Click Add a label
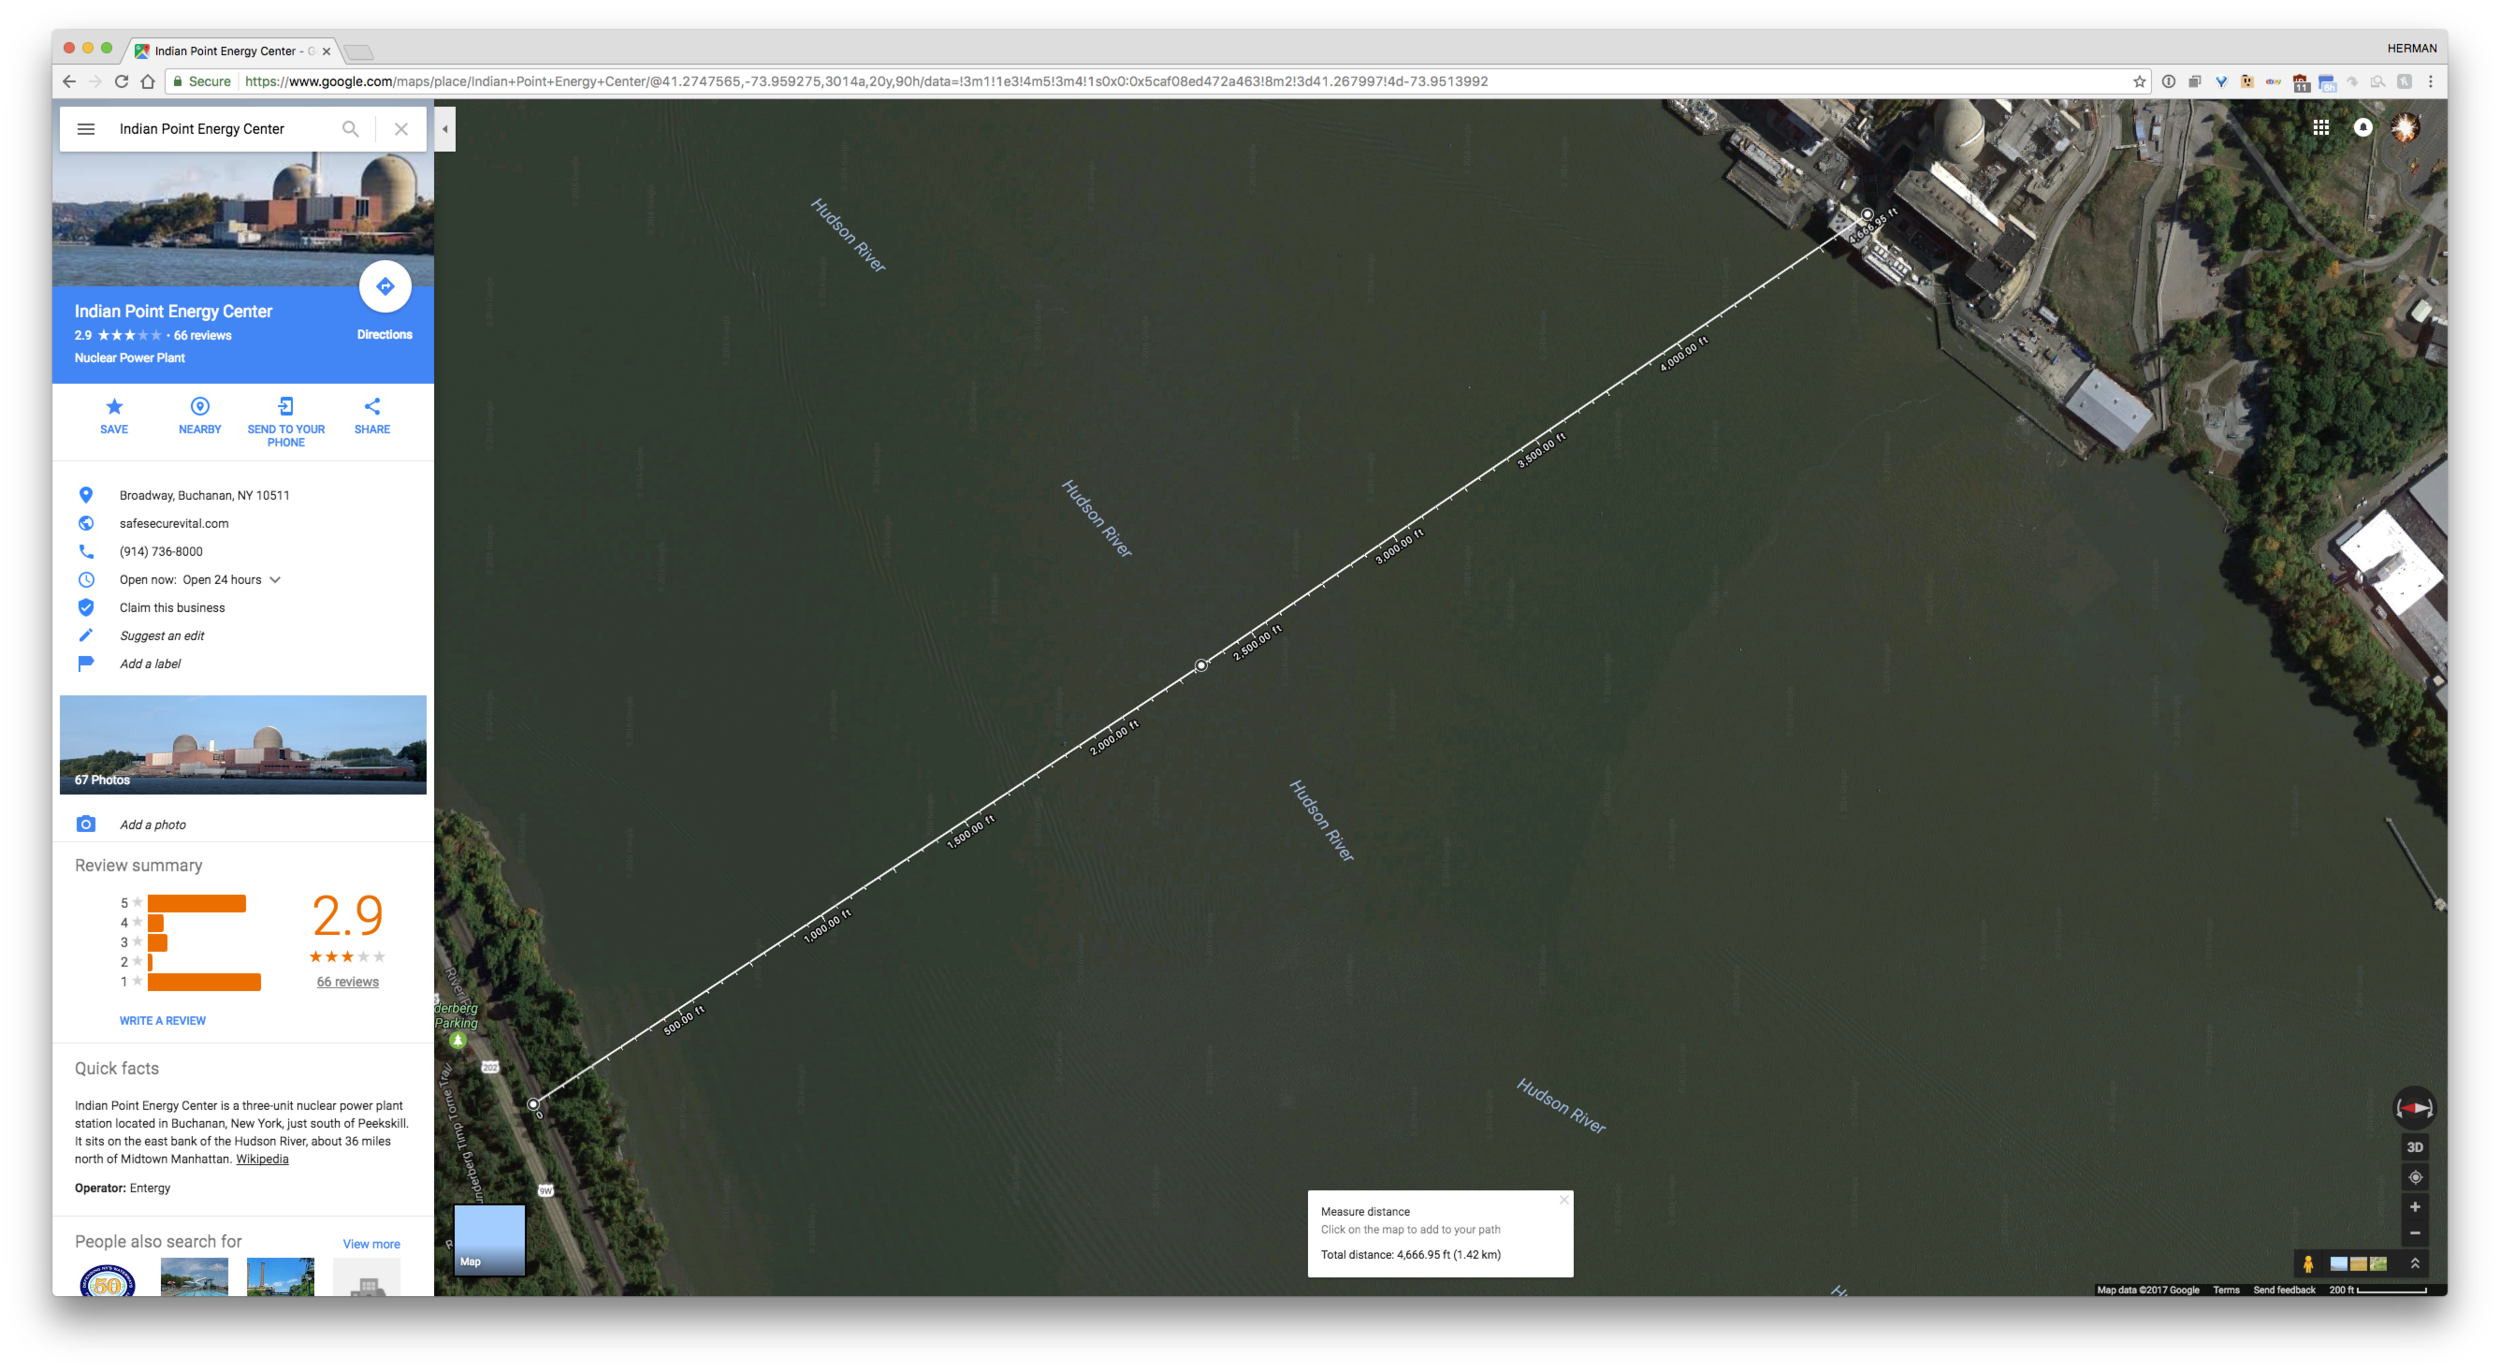 [x=150, y=664]
